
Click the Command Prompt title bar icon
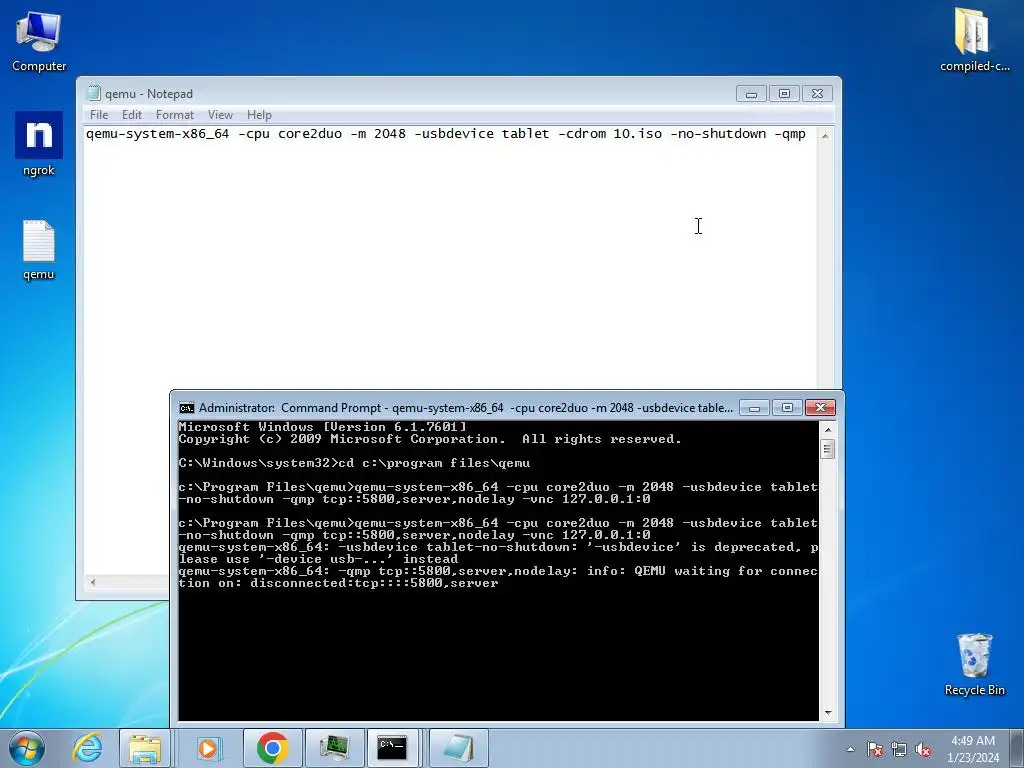coord(186,408)
